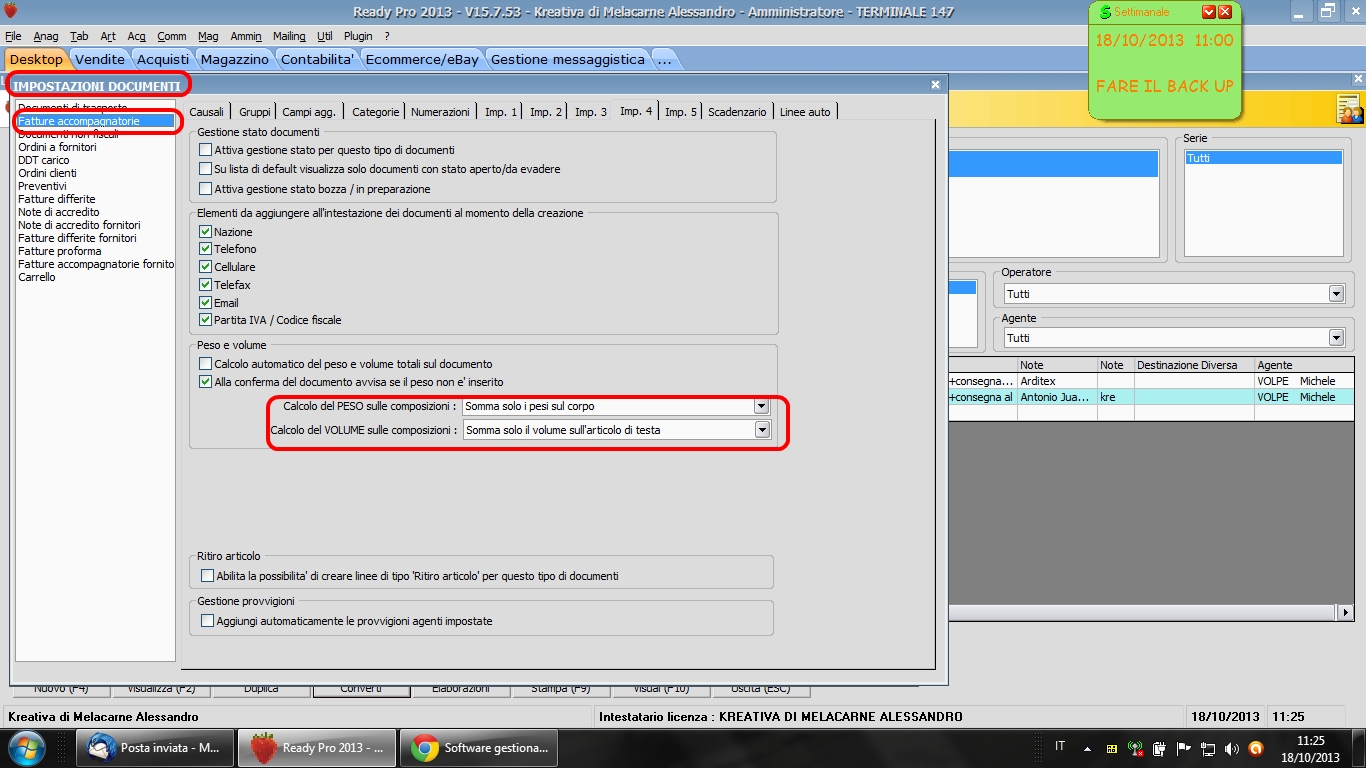Image resolution: width=1366 pixels, height=768 pixels.
Task: Click the network connection tray icon
Action: coord(1208,748)
